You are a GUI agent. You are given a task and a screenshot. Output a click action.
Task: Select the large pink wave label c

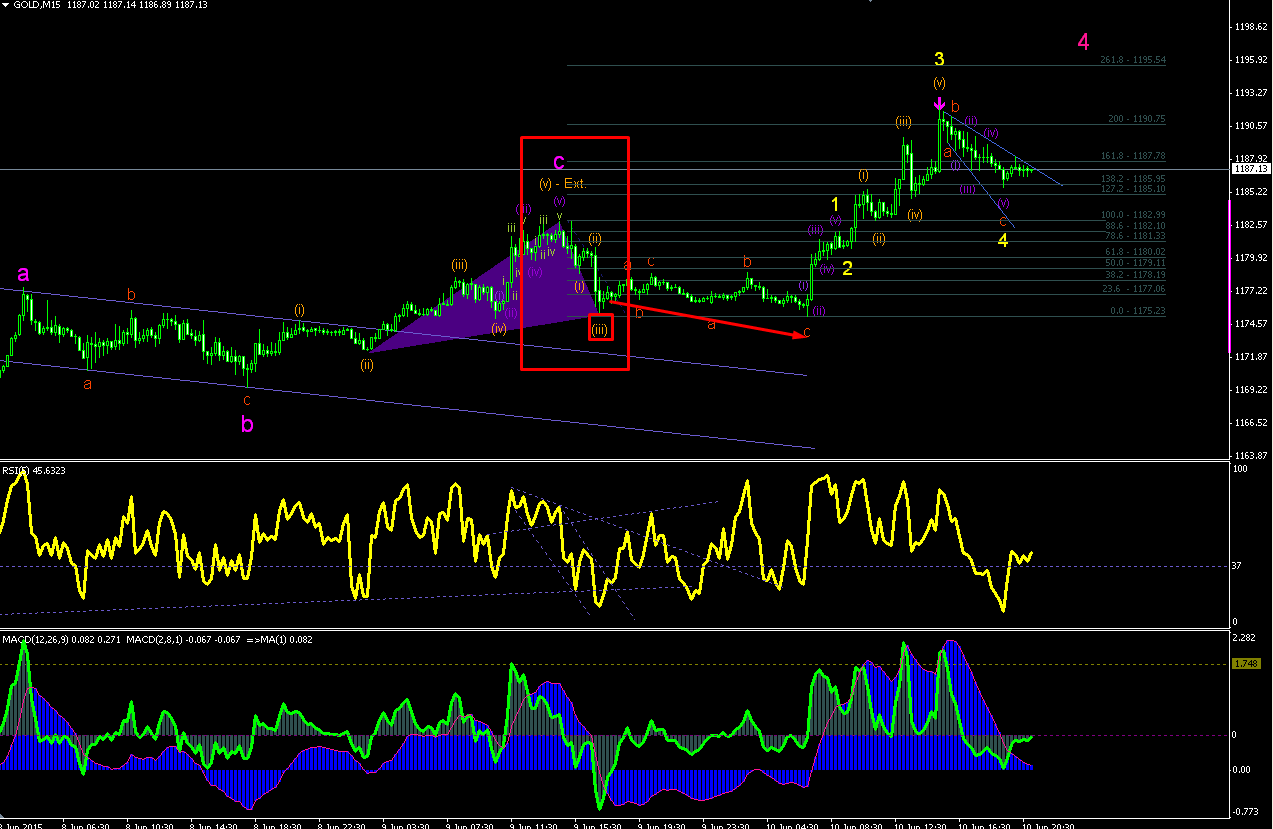559,161
